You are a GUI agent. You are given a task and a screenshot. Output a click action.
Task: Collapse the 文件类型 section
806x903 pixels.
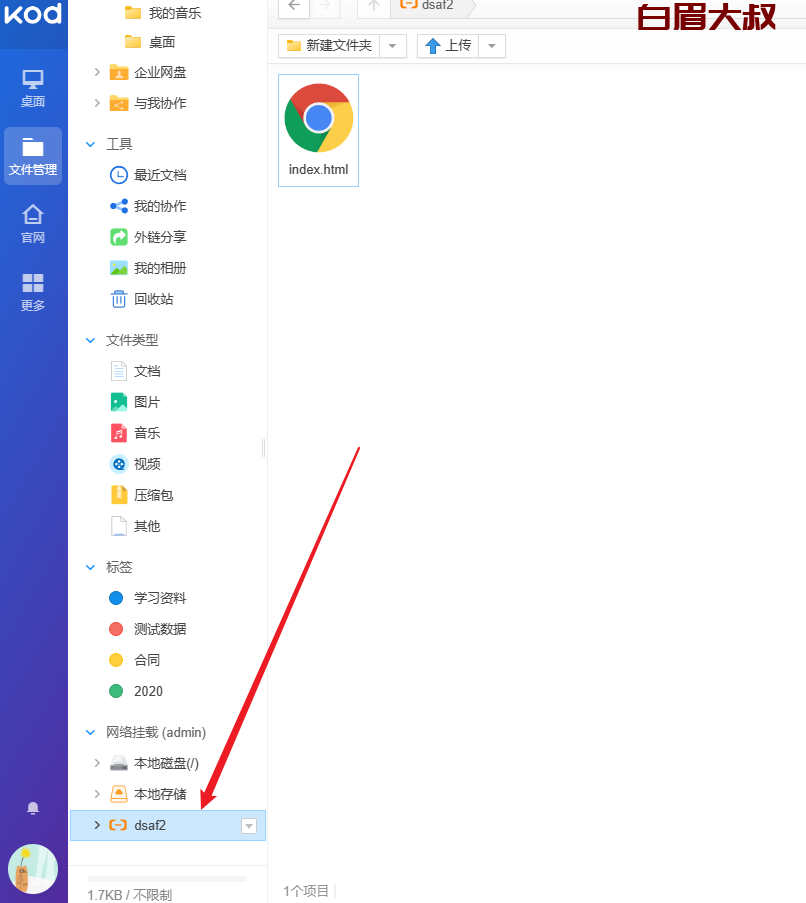[x=90, y=341]
